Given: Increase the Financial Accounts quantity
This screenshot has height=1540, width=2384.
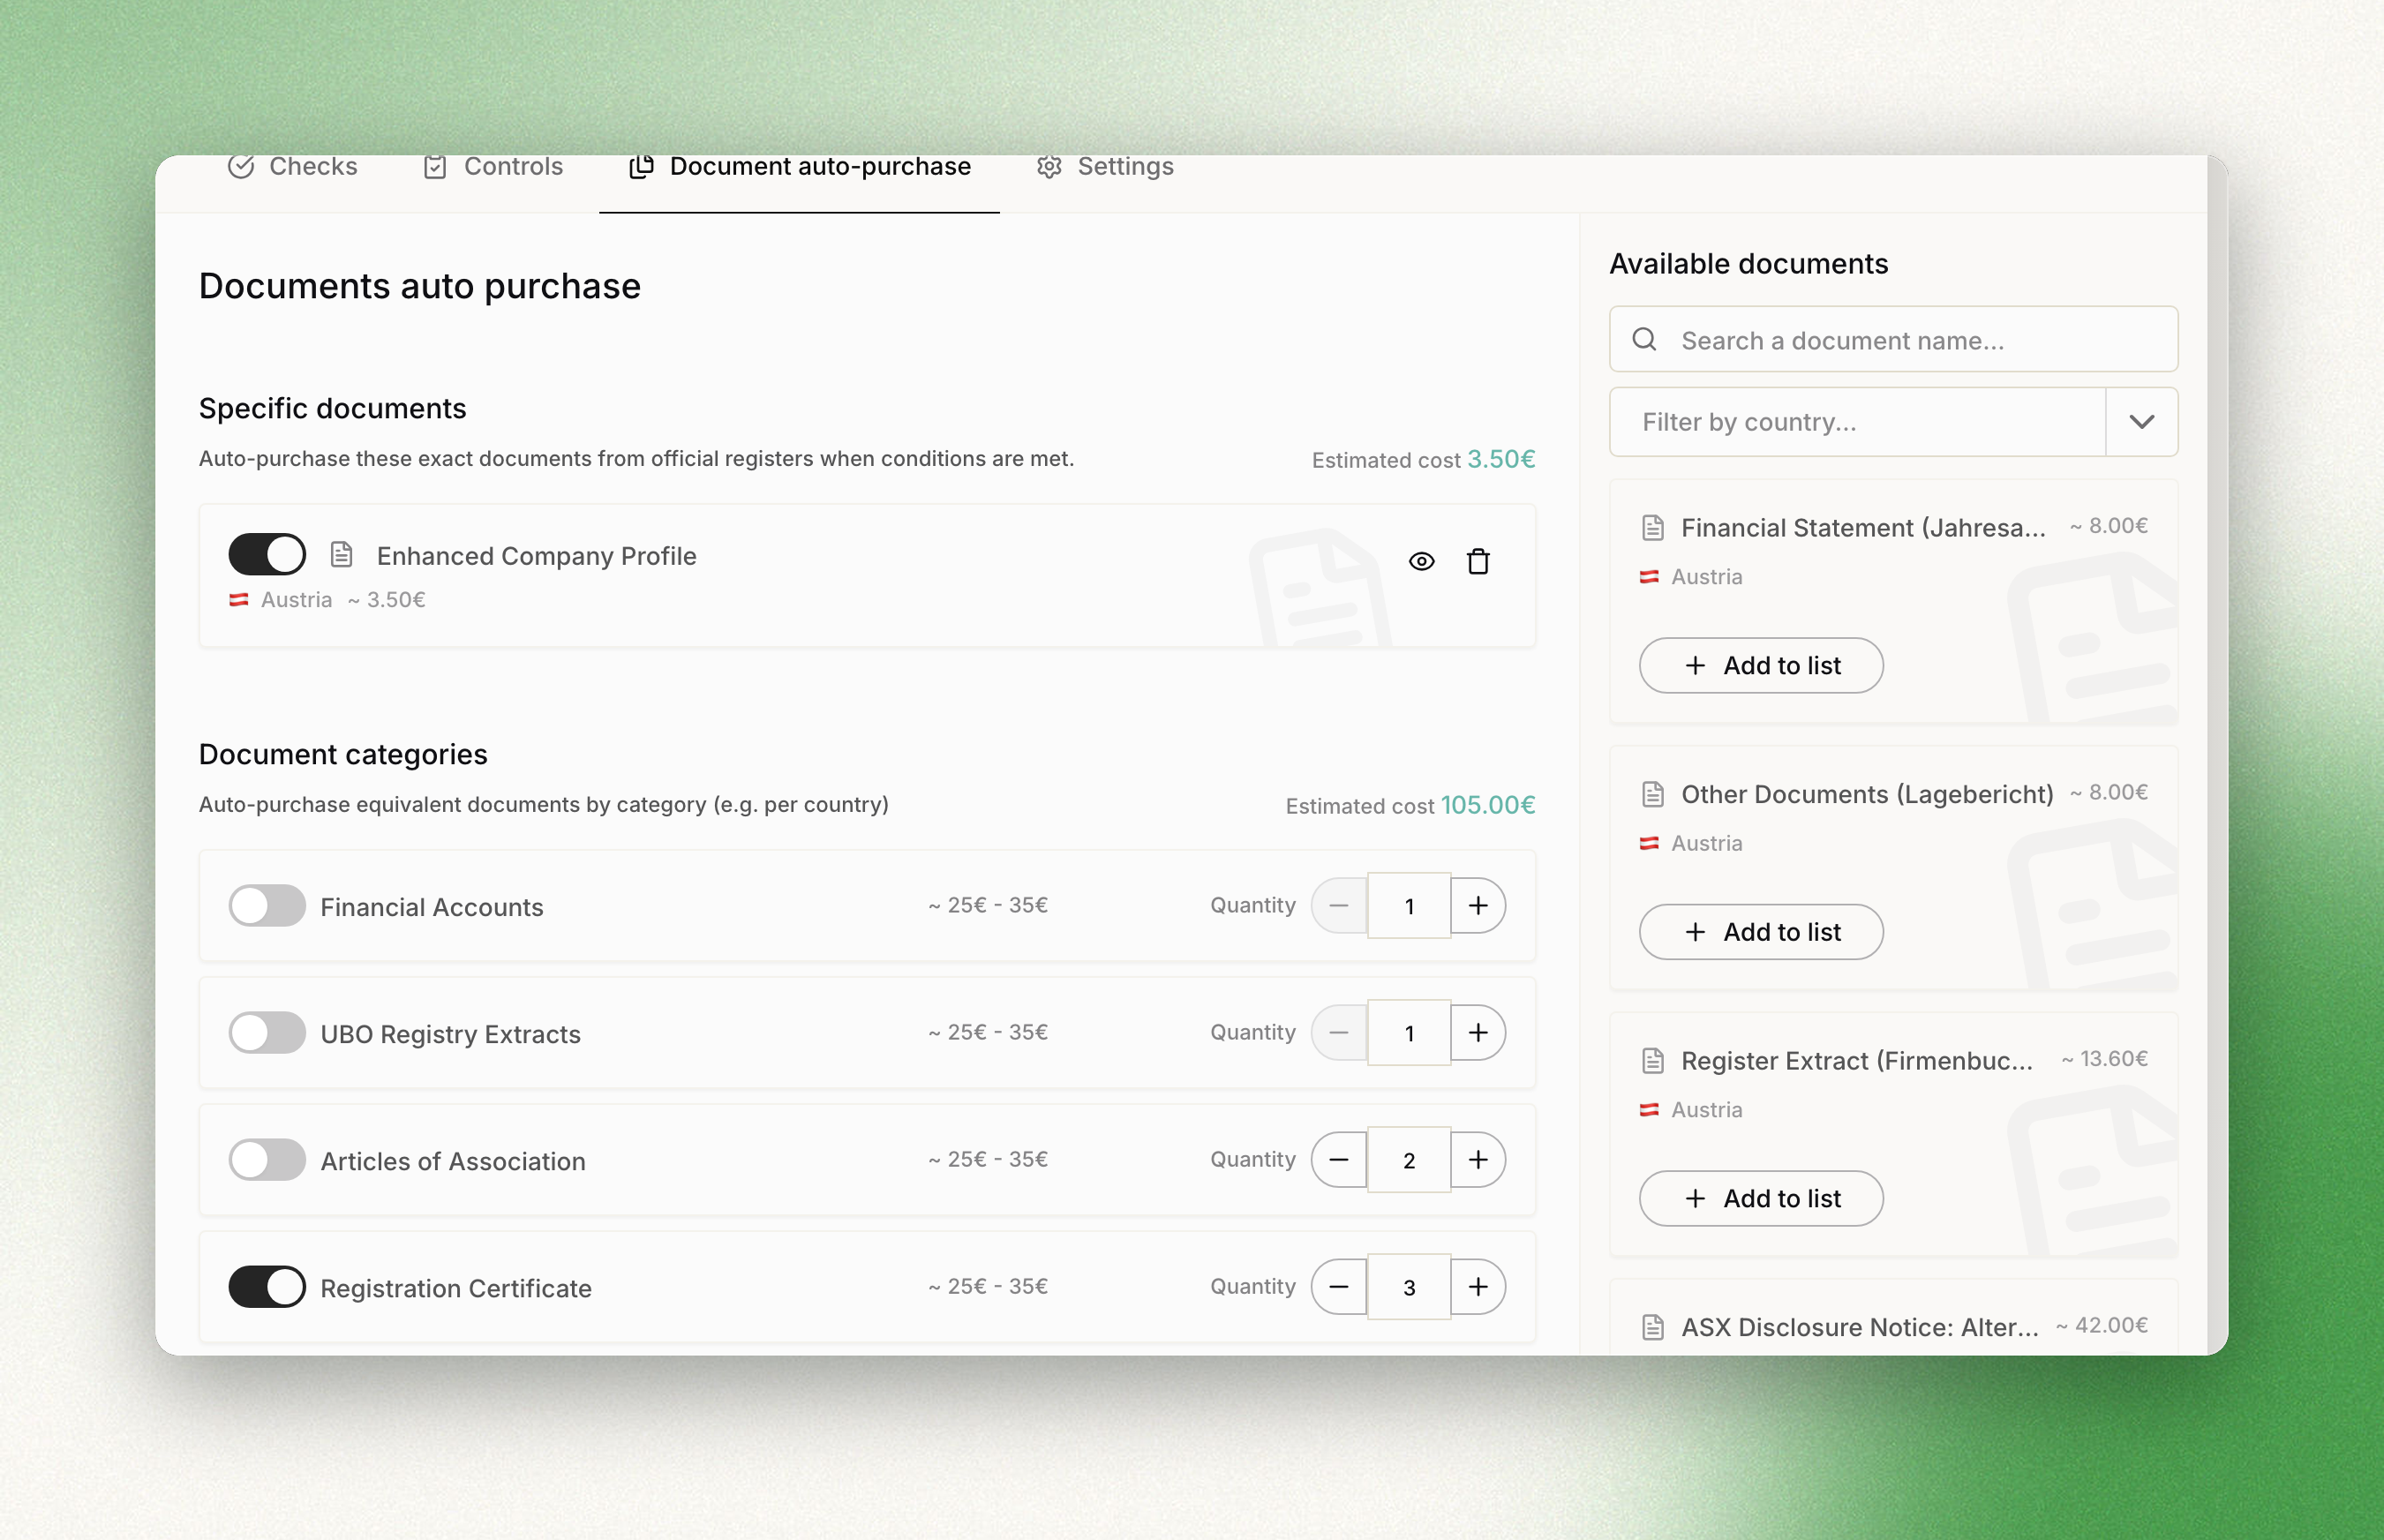Looking at the screenshot, I should coord(1478,906).
